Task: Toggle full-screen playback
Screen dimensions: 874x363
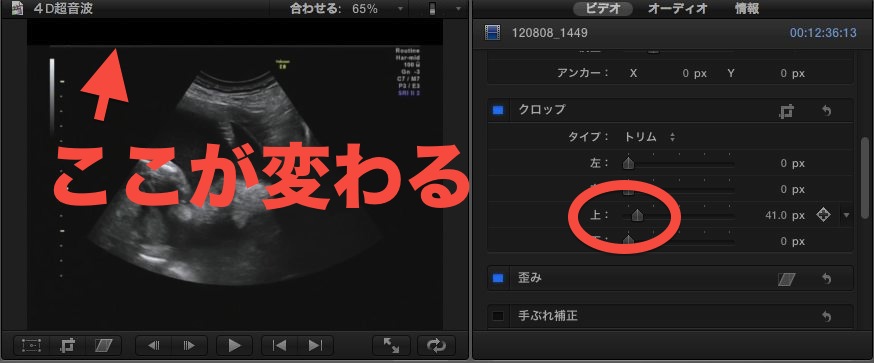Action: 391,346
